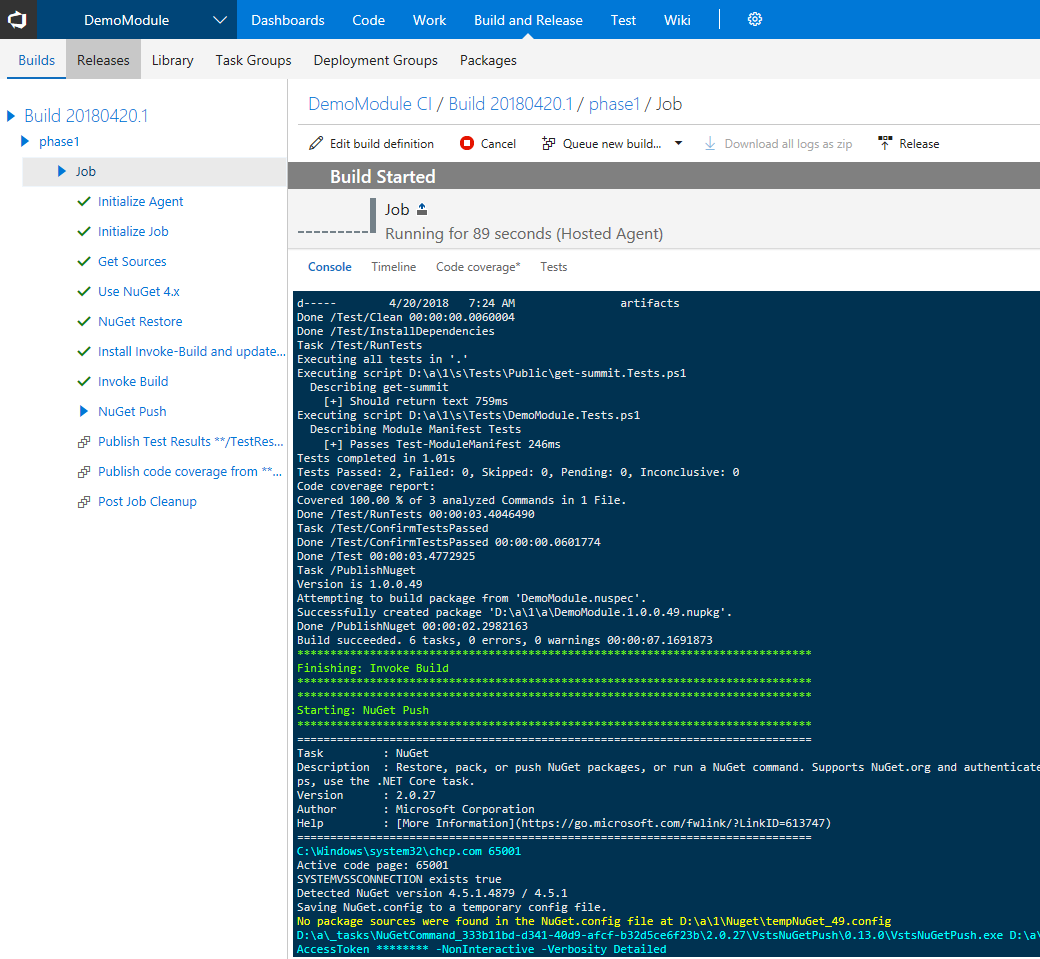Viewport: 1040px width, 959px height.
Task: Open the Test menu
Action: [x=623, y=20]
